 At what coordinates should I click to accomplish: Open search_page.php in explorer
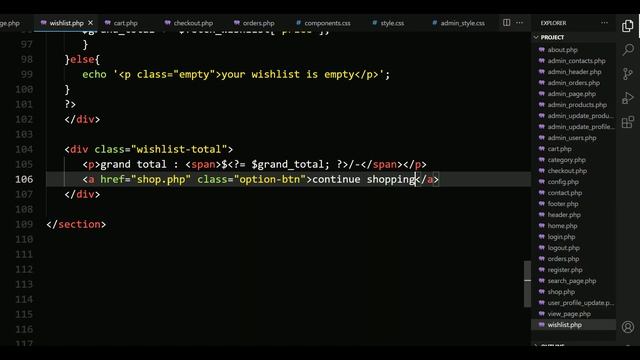(x=571, y=281)
